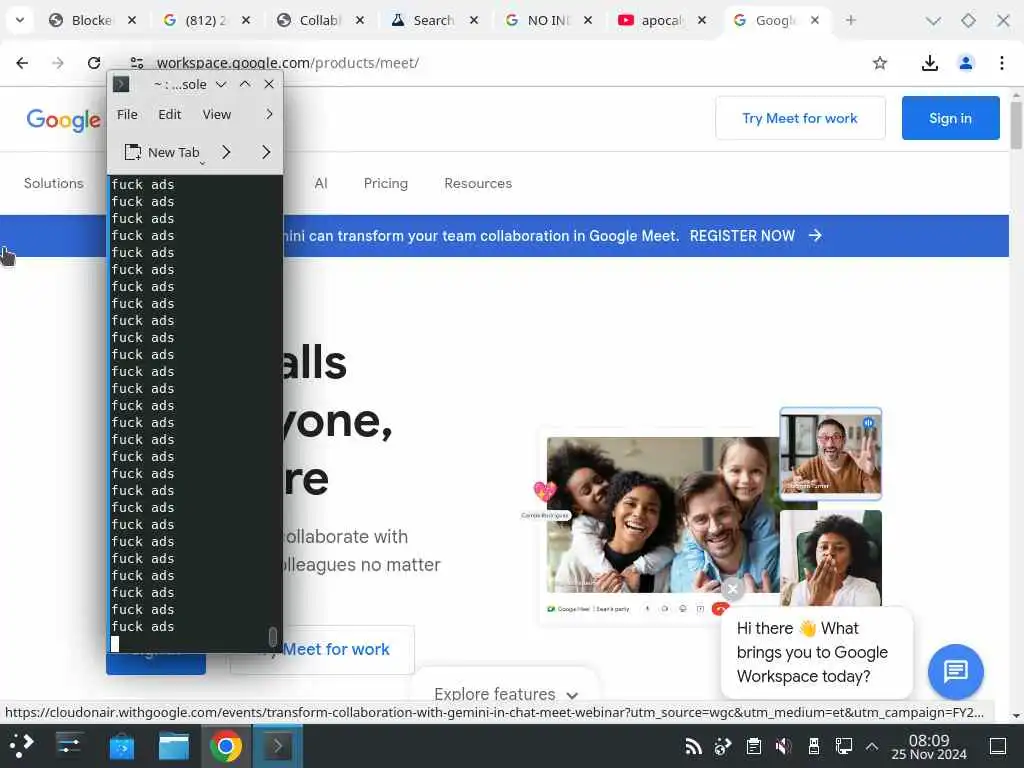Open the Konsole View menu

pos(217,114)
